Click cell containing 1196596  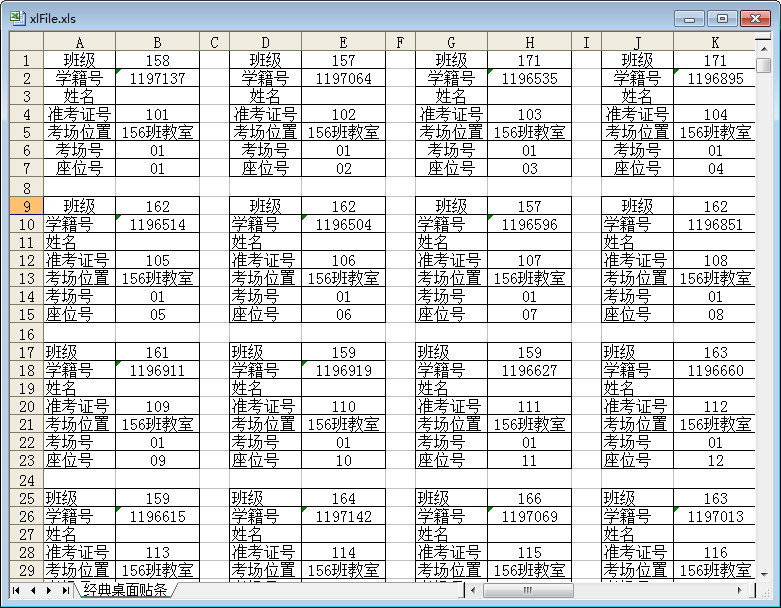(529, 225)
